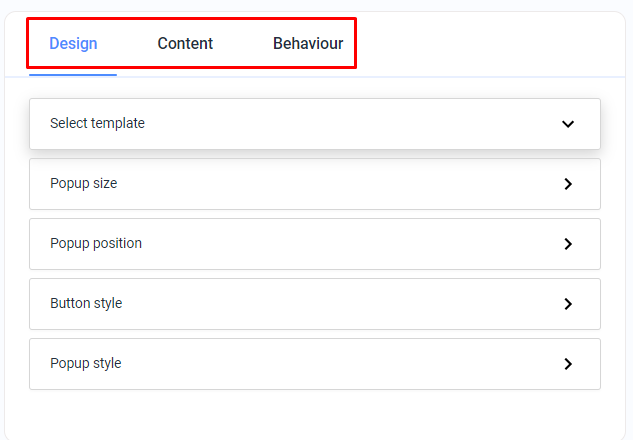This screenshot has width=633, height=440.
Task: Click the blue underline beneath the Design tab
Action: [x=73, y=75]
